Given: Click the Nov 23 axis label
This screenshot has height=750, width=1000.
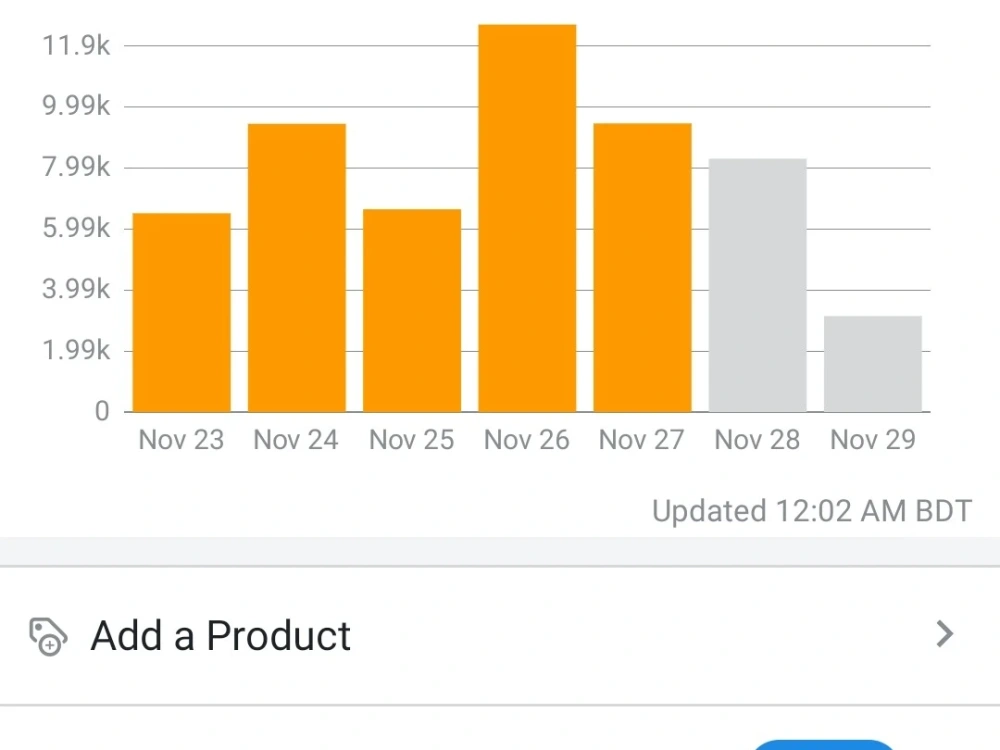Looking at the screenshot, I should [181, 440].
